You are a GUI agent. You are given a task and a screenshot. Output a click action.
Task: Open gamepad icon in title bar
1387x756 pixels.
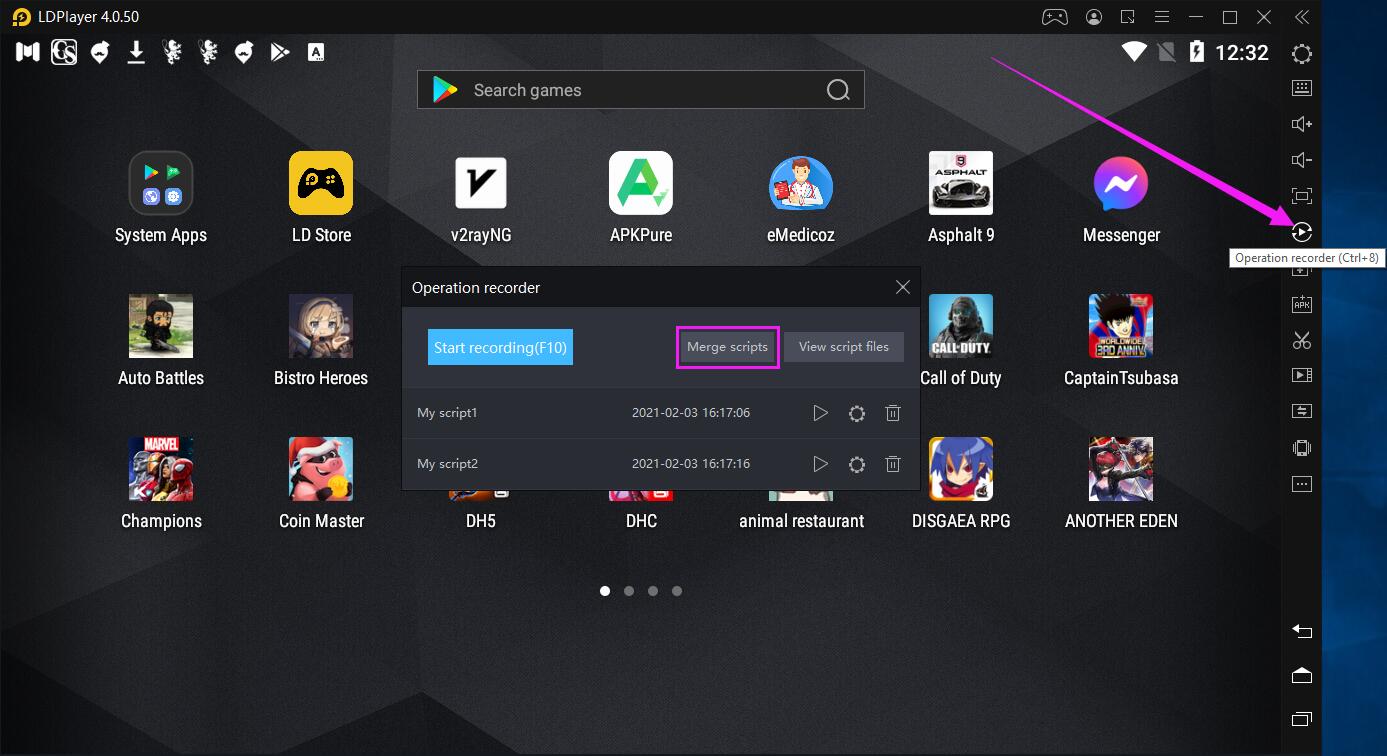[x=1054, y=17]
